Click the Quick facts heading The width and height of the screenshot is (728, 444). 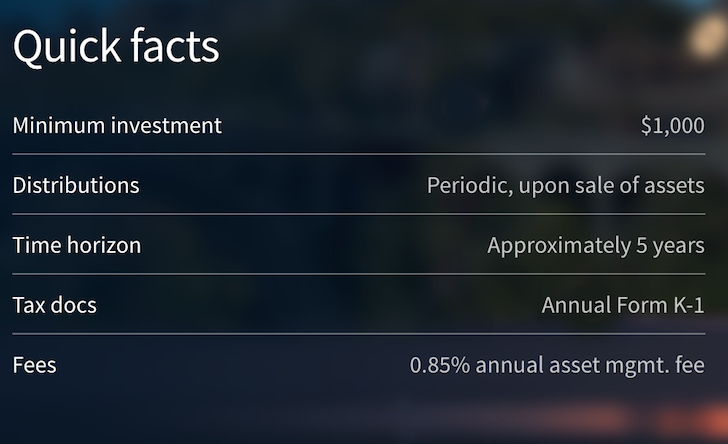pyautogui.click(x=116, y=46)
